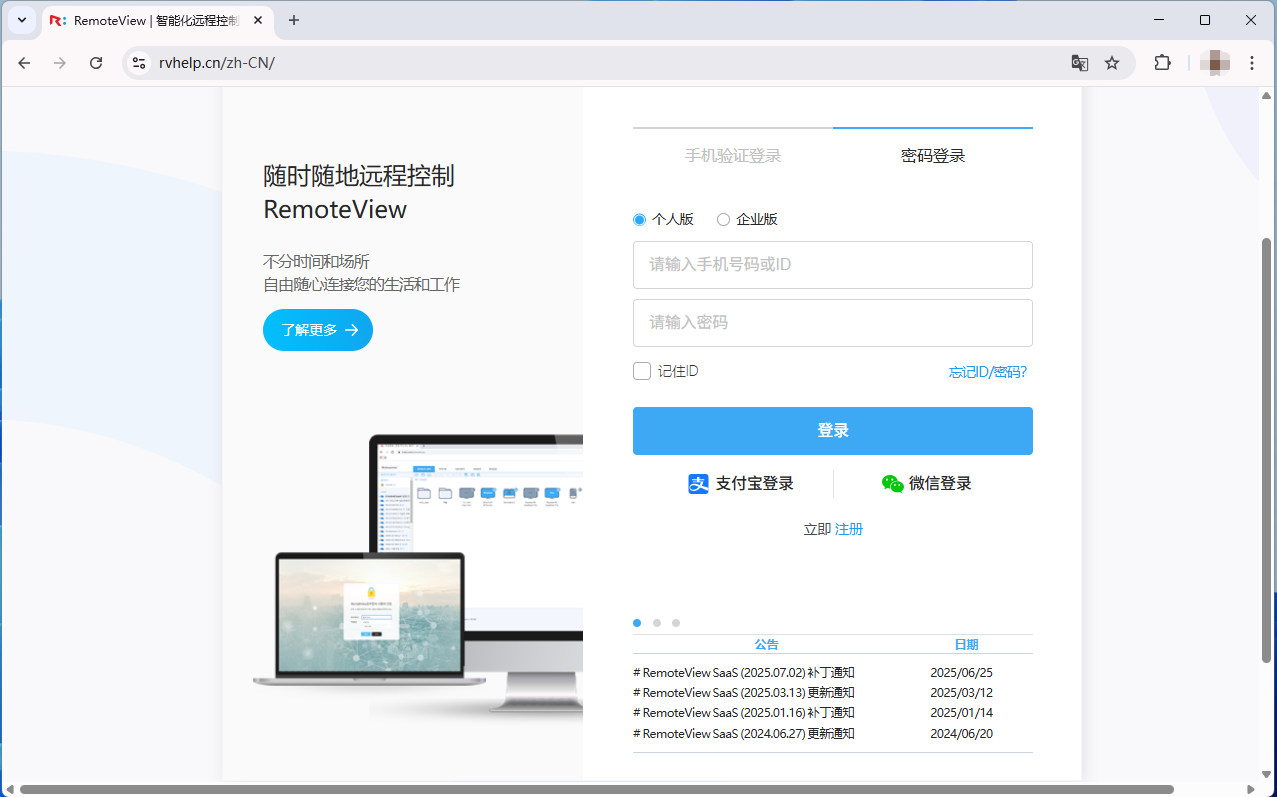Open the Chrome profile avatar
1277x797 pixels.
1215,63
